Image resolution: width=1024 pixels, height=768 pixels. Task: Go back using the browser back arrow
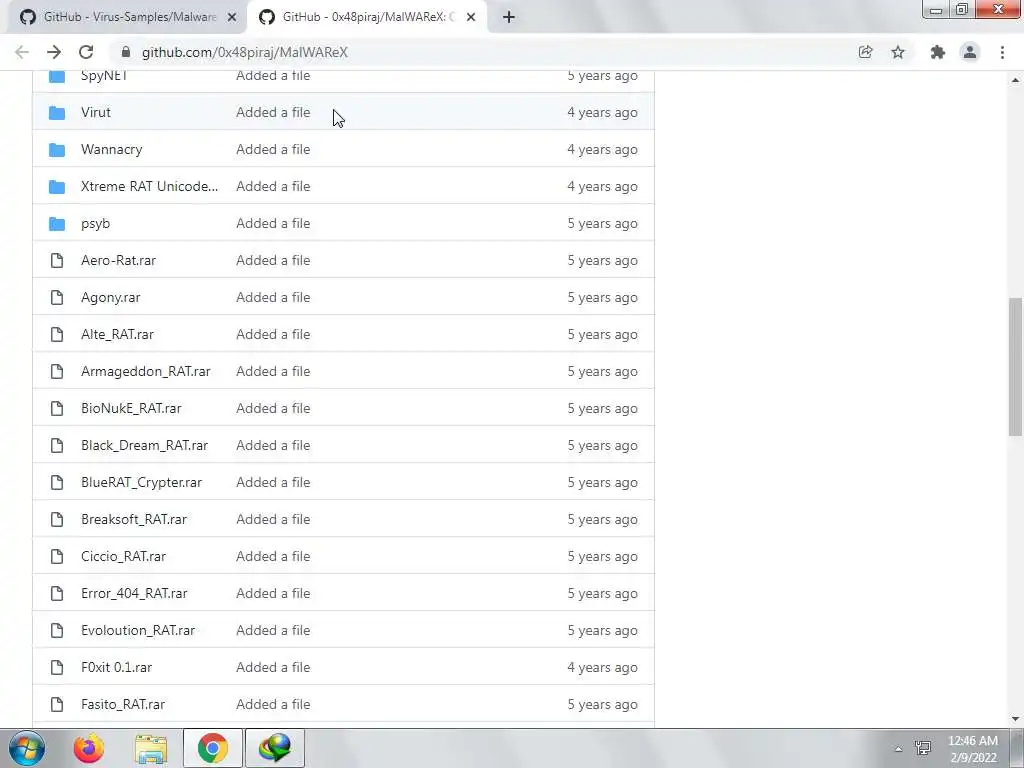click(22, 52)
